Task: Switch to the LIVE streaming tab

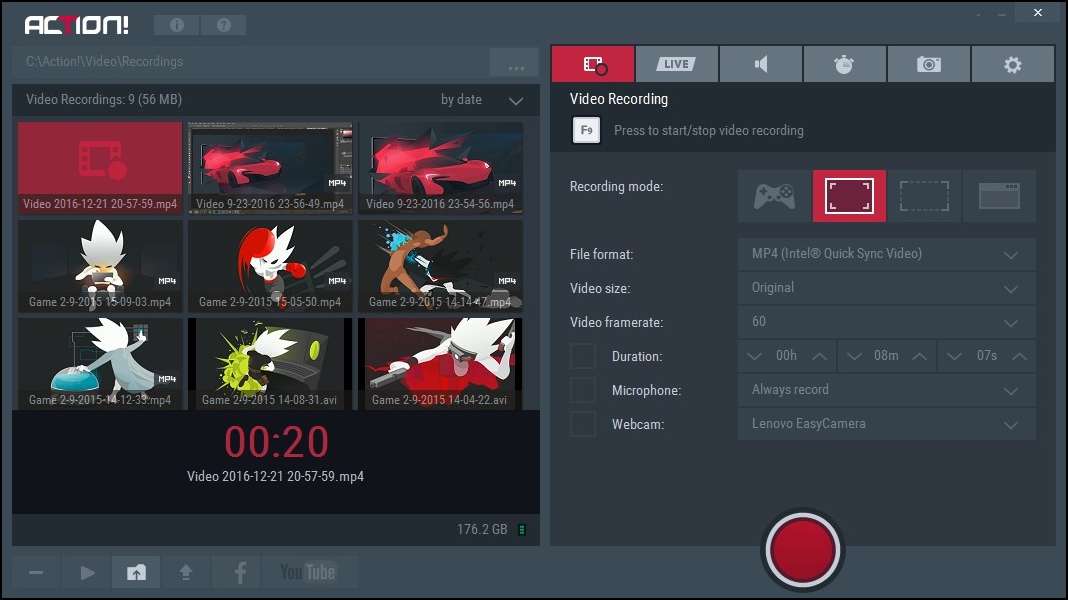Action: pyautogui.click(x=676, y=64)
